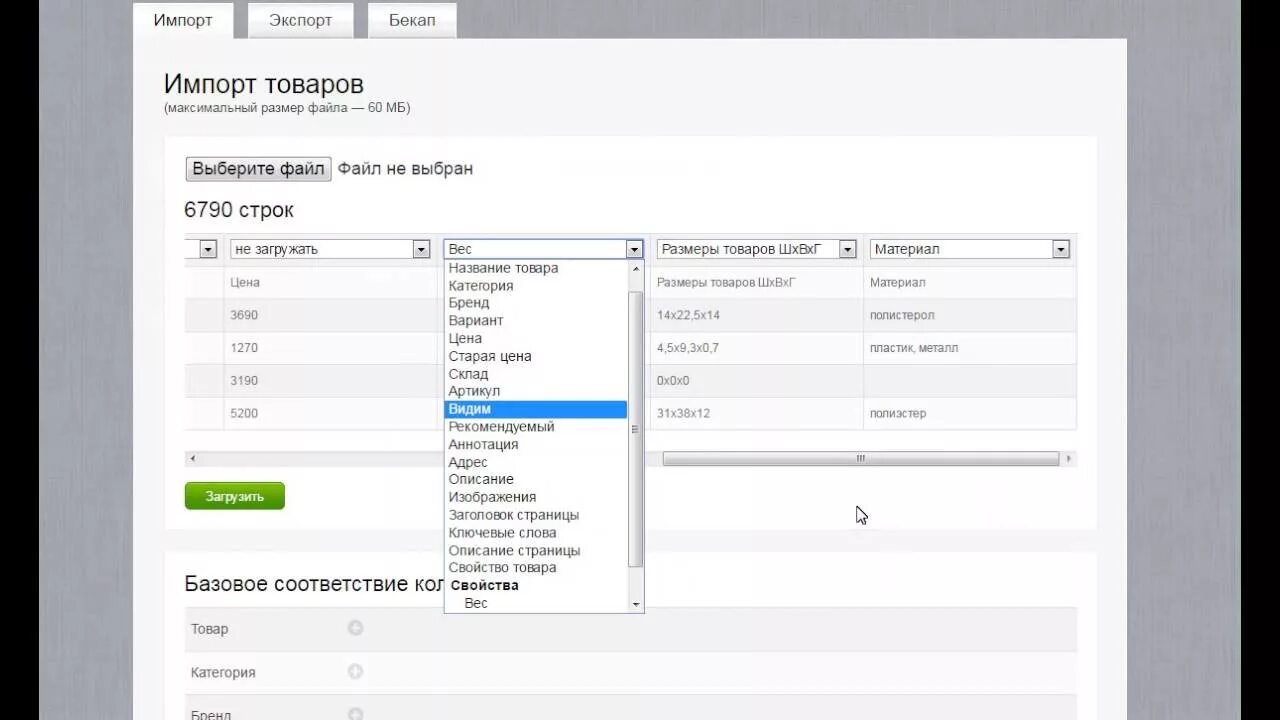The width and height of the screenshot is (1280, 720).
Task: Click the right arrow of the horizontal table scrollbar
Action: click(x=1067, y=458)
